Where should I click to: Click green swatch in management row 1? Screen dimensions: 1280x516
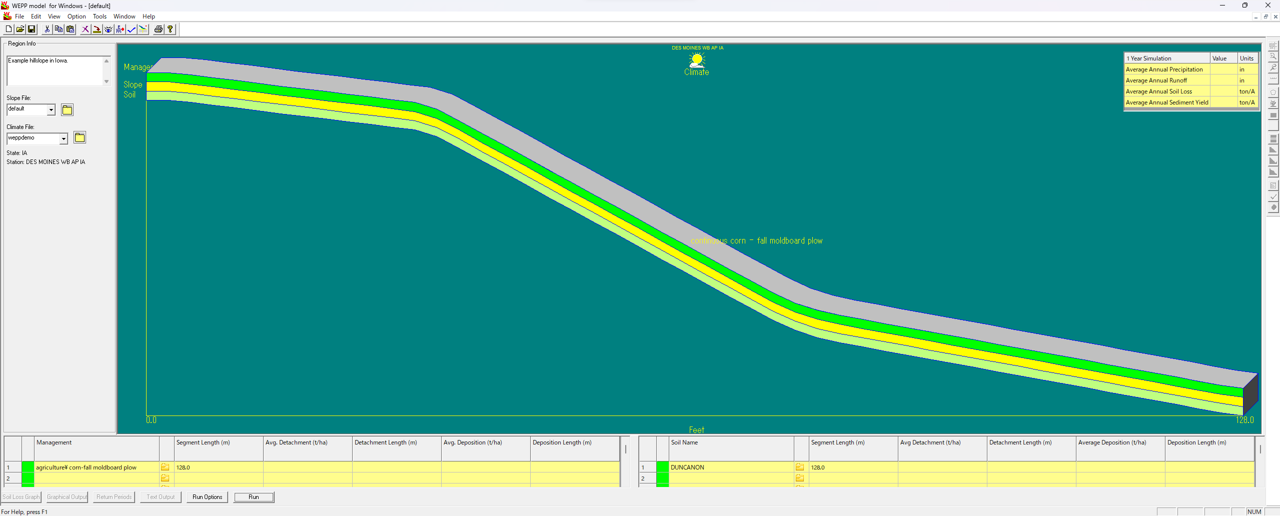[27, 467]
